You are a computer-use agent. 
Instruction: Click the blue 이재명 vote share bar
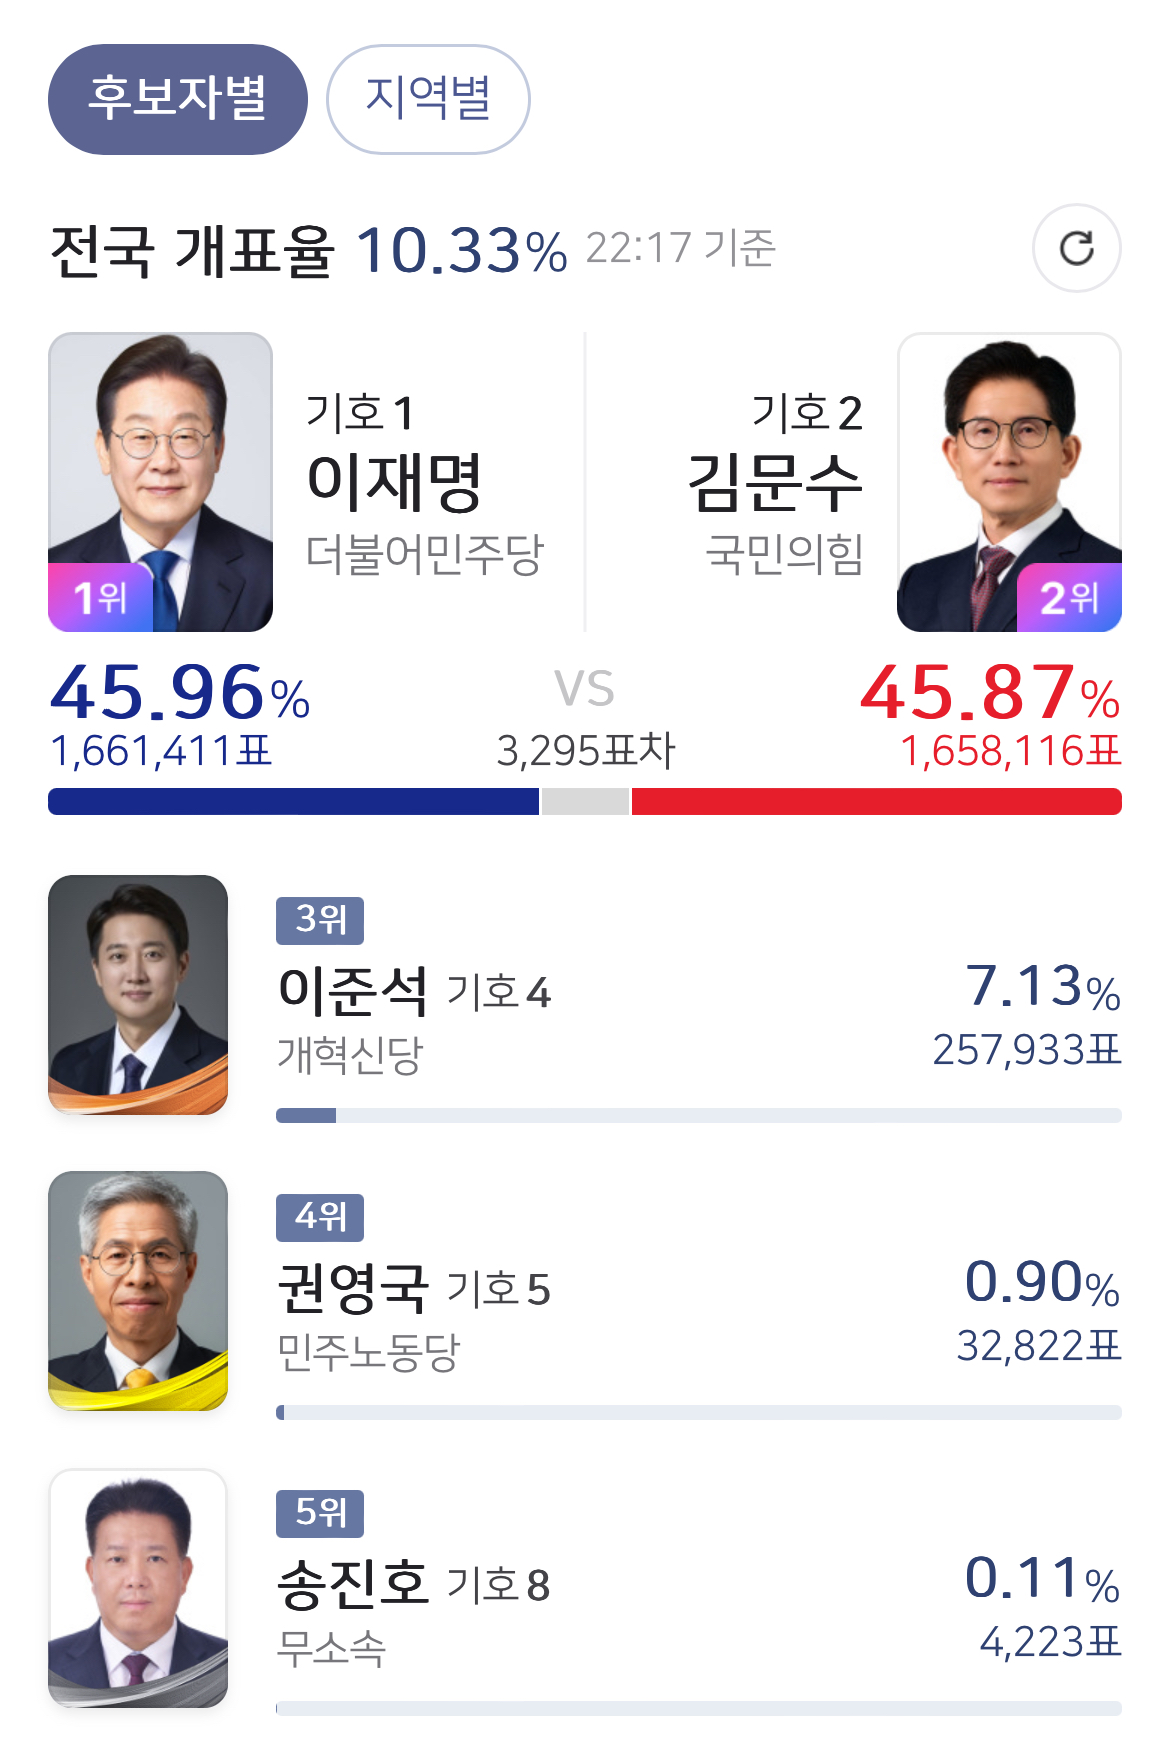pos(293,801)
